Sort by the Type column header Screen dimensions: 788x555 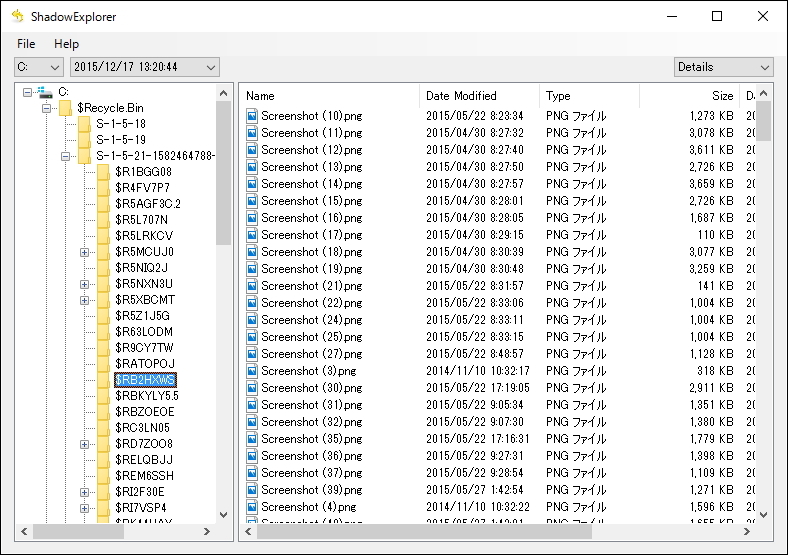589,96
